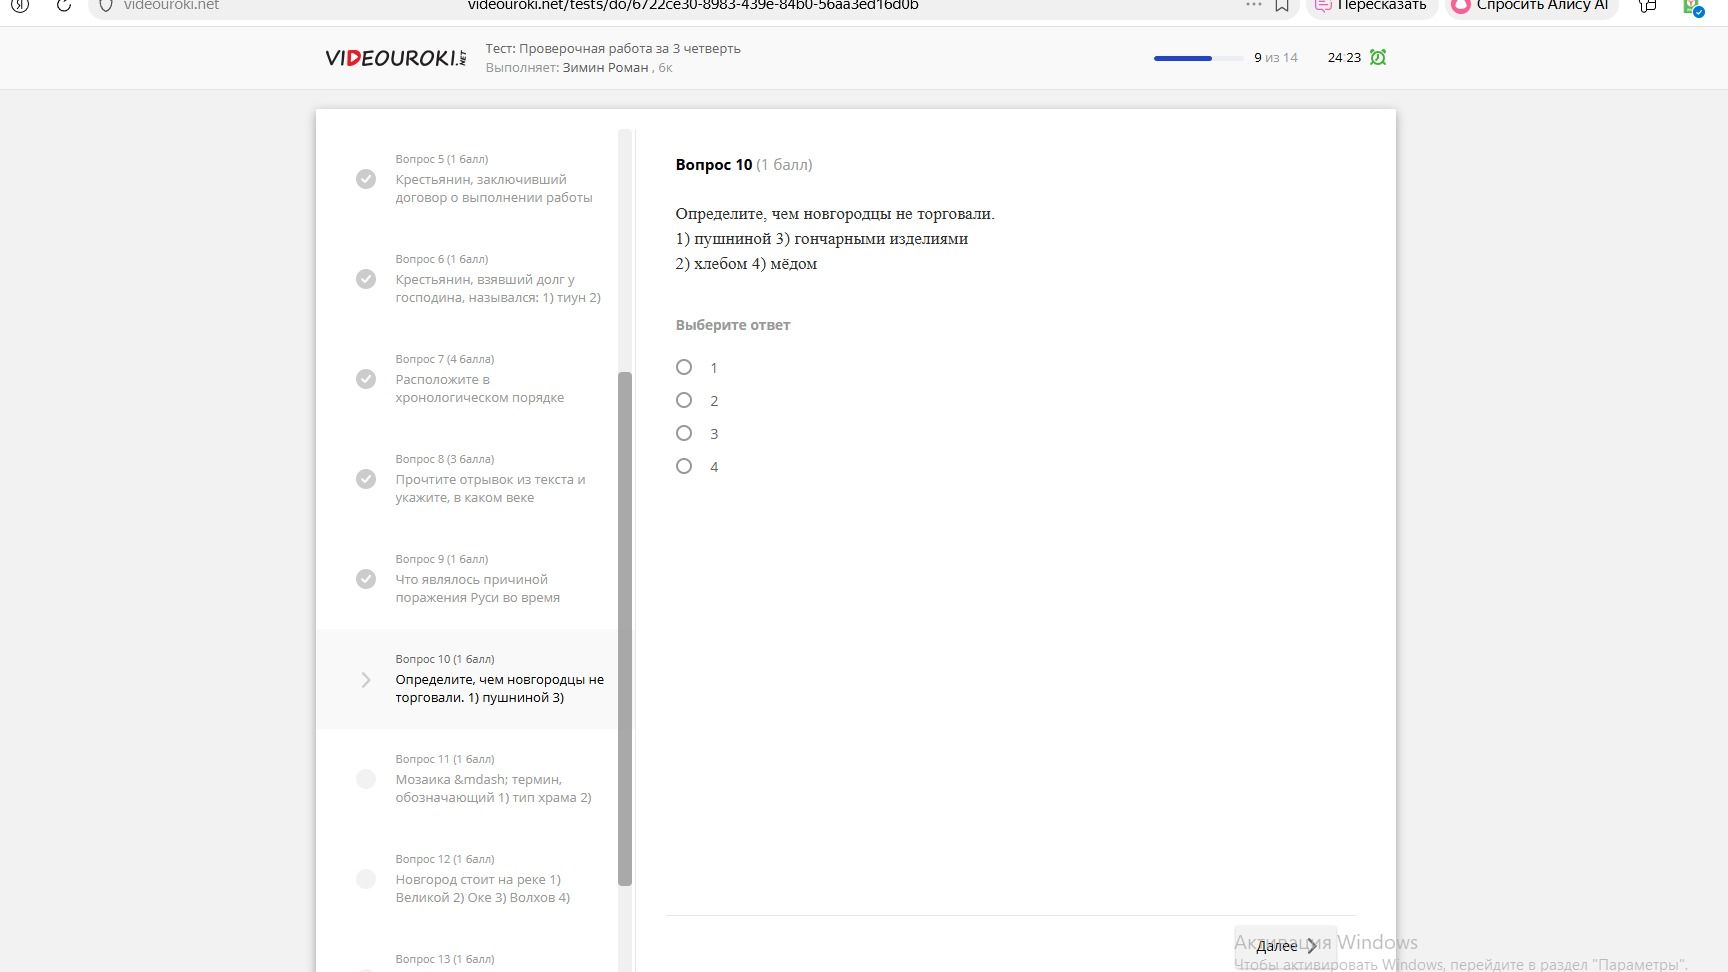Click the Alice AI circle icon
1728x972 pixels.
click(1461, 5)
